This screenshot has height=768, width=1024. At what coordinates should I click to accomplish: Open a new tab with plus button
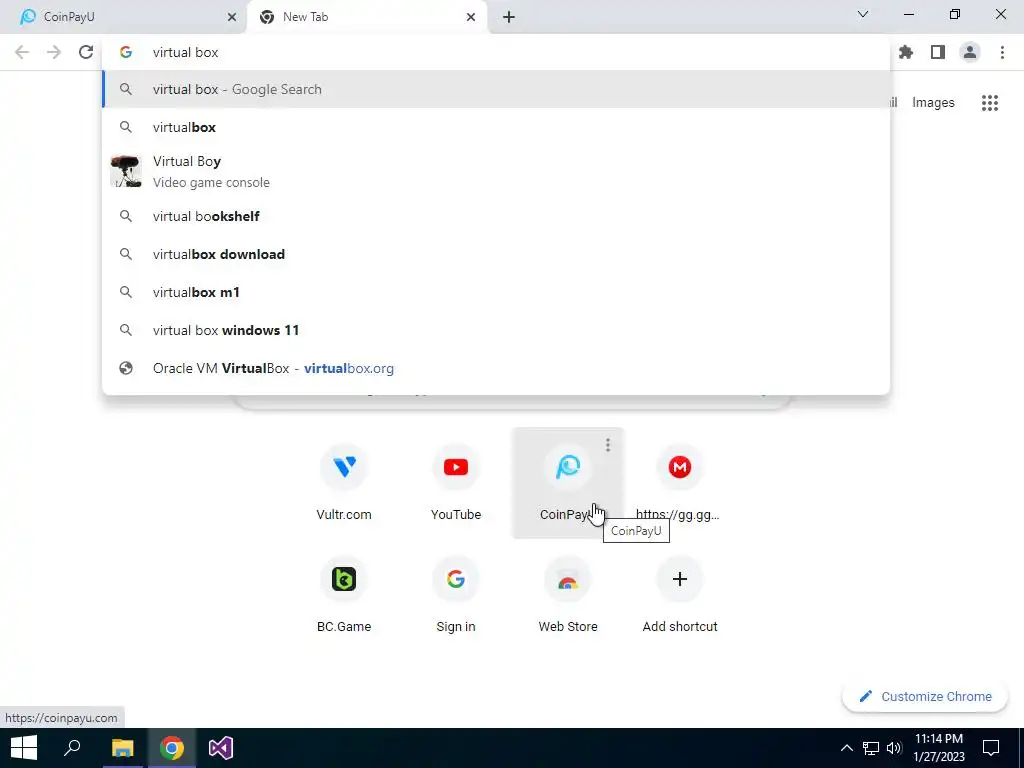tap(509, 17)
